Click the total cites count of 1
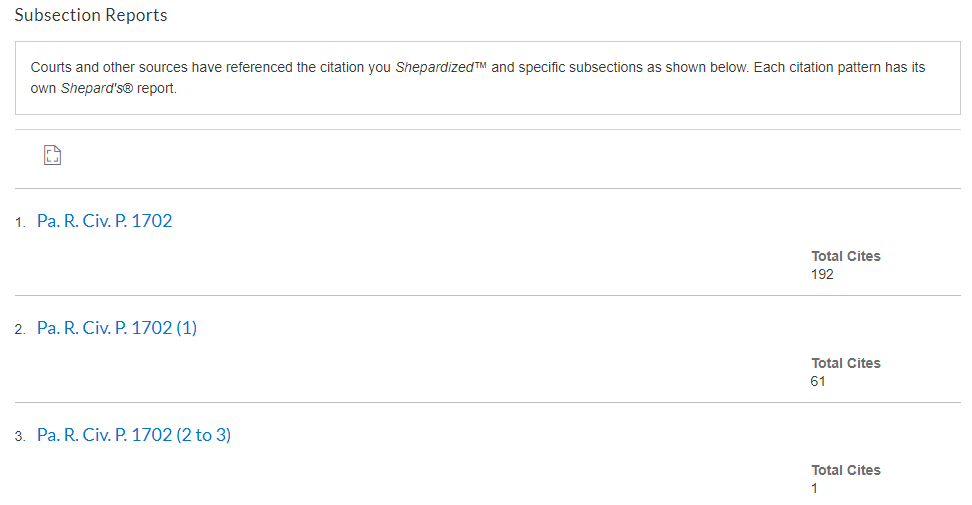This screenshot has height=505, width=972. click(x=815, y=489)
